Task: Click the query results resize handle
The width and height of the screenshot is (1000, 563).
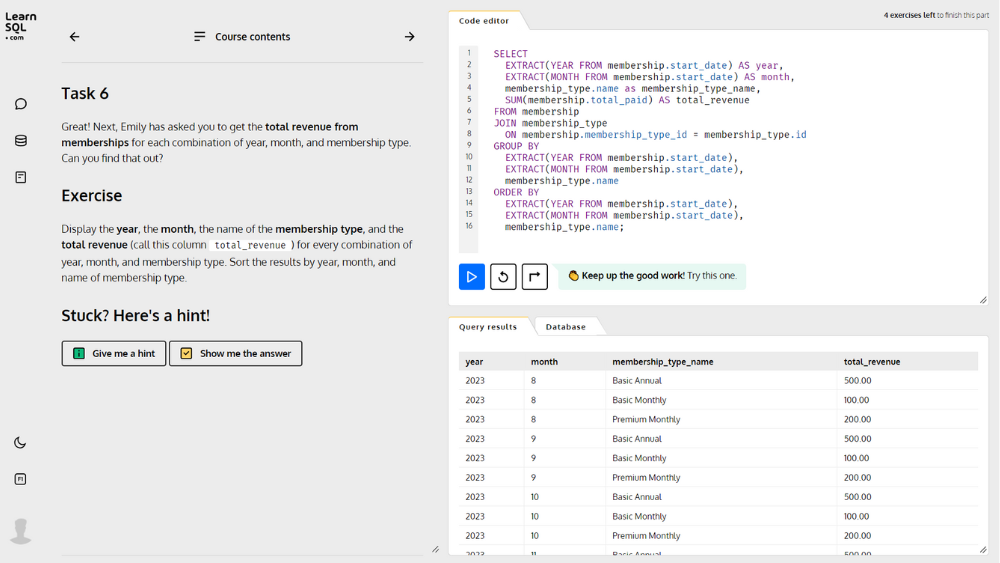Action: click(x=983, y=550)
